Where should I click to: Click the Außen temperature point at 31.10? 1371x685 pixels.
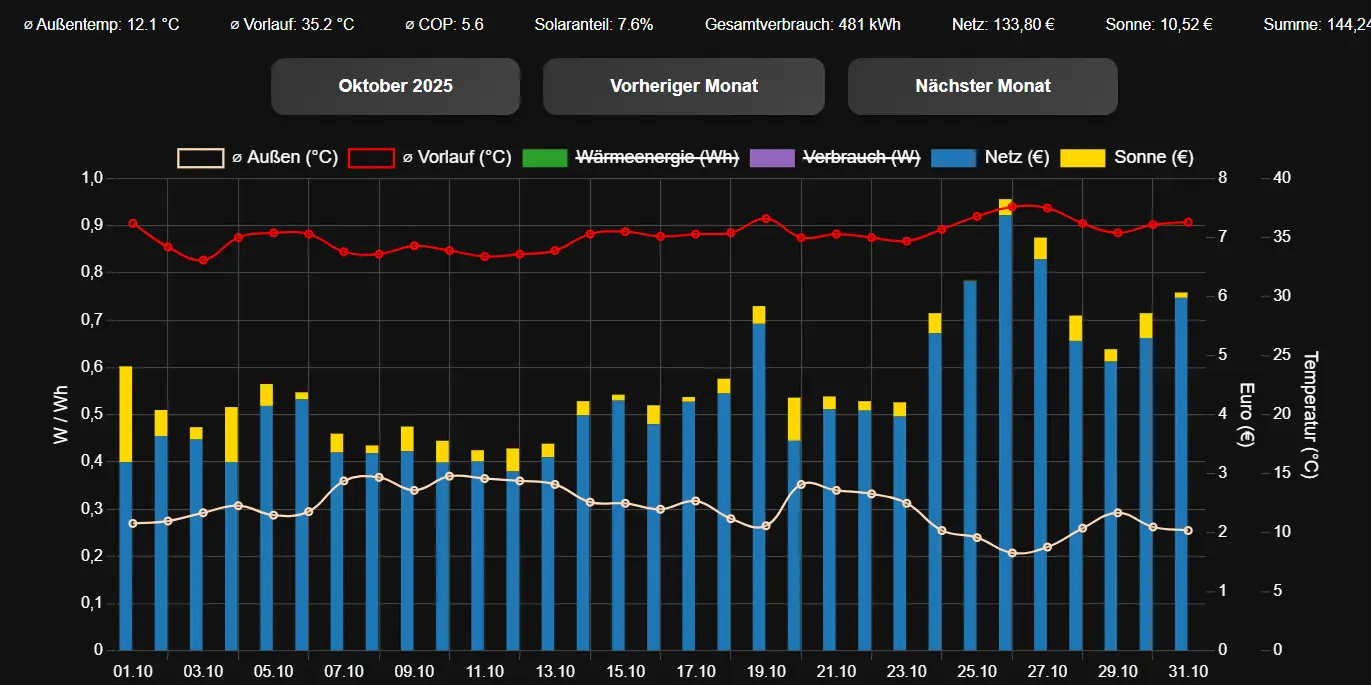[1188, 531]
